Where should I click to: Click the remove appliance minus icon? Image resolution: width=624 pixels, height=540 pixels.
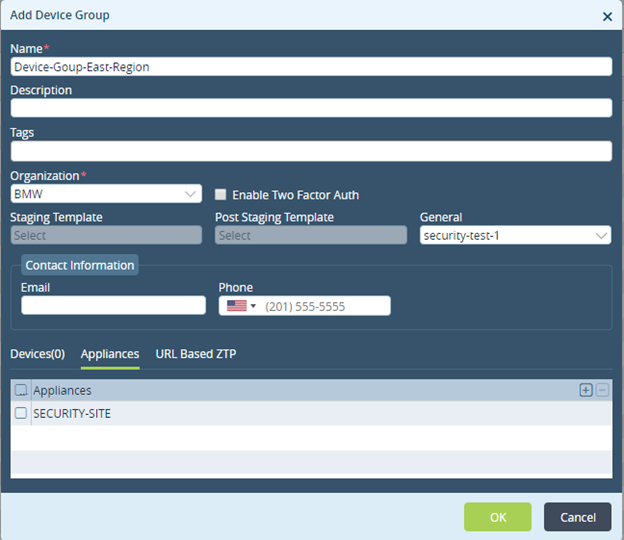603,390
